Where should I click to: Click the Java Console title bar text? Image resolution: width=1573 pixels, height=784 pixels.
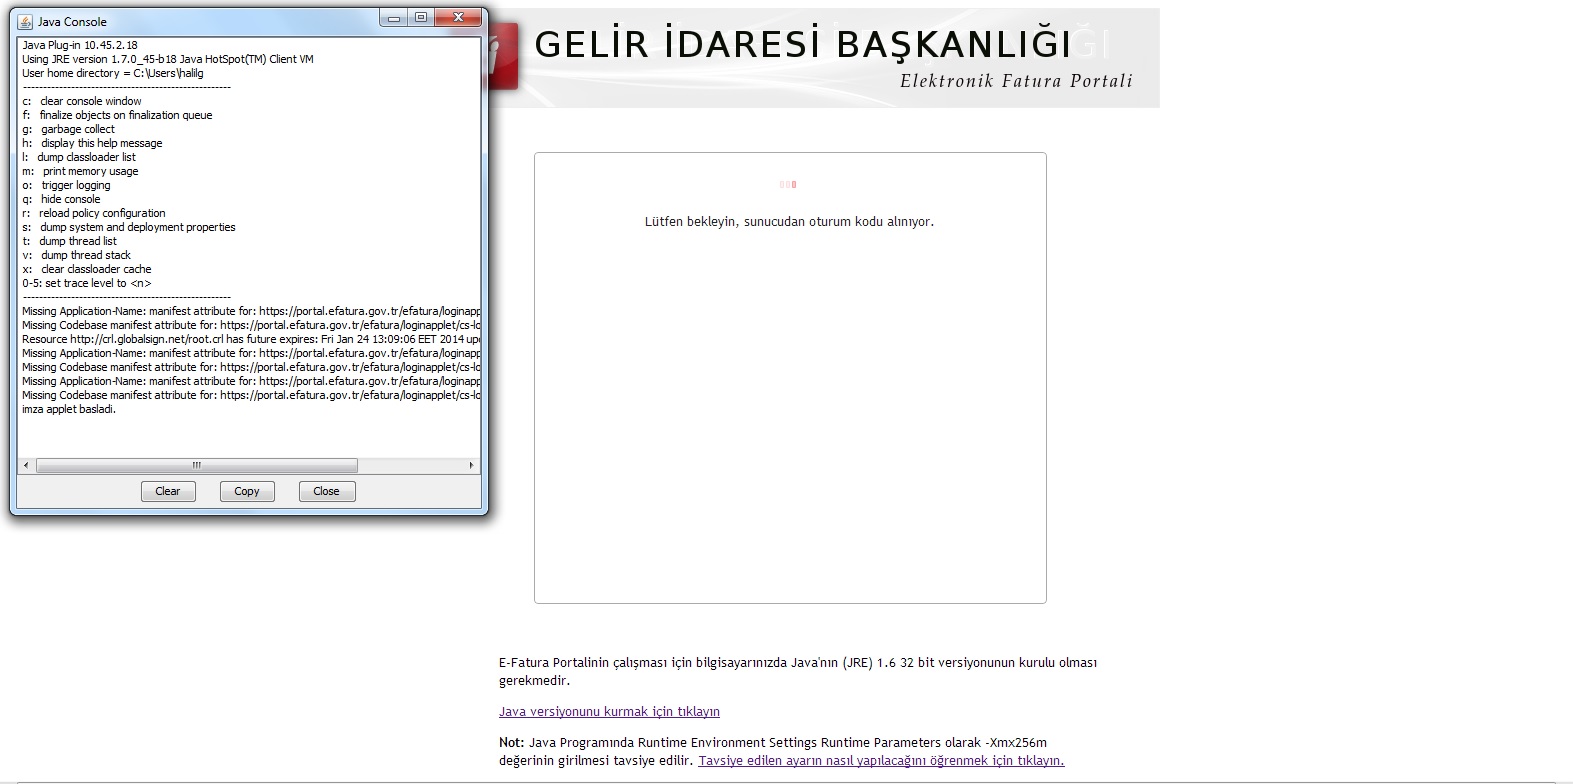click(72, 21)
